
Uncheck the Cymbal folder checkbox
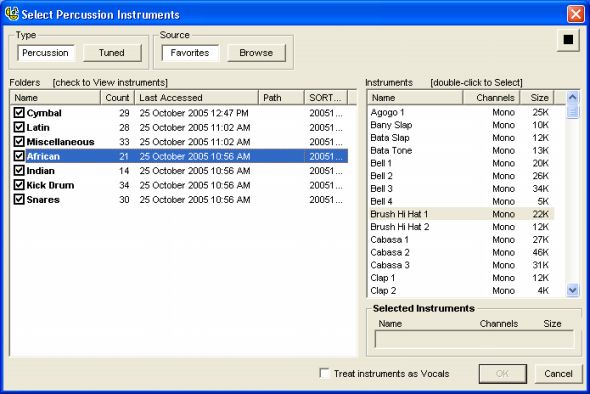click(19, 113)
